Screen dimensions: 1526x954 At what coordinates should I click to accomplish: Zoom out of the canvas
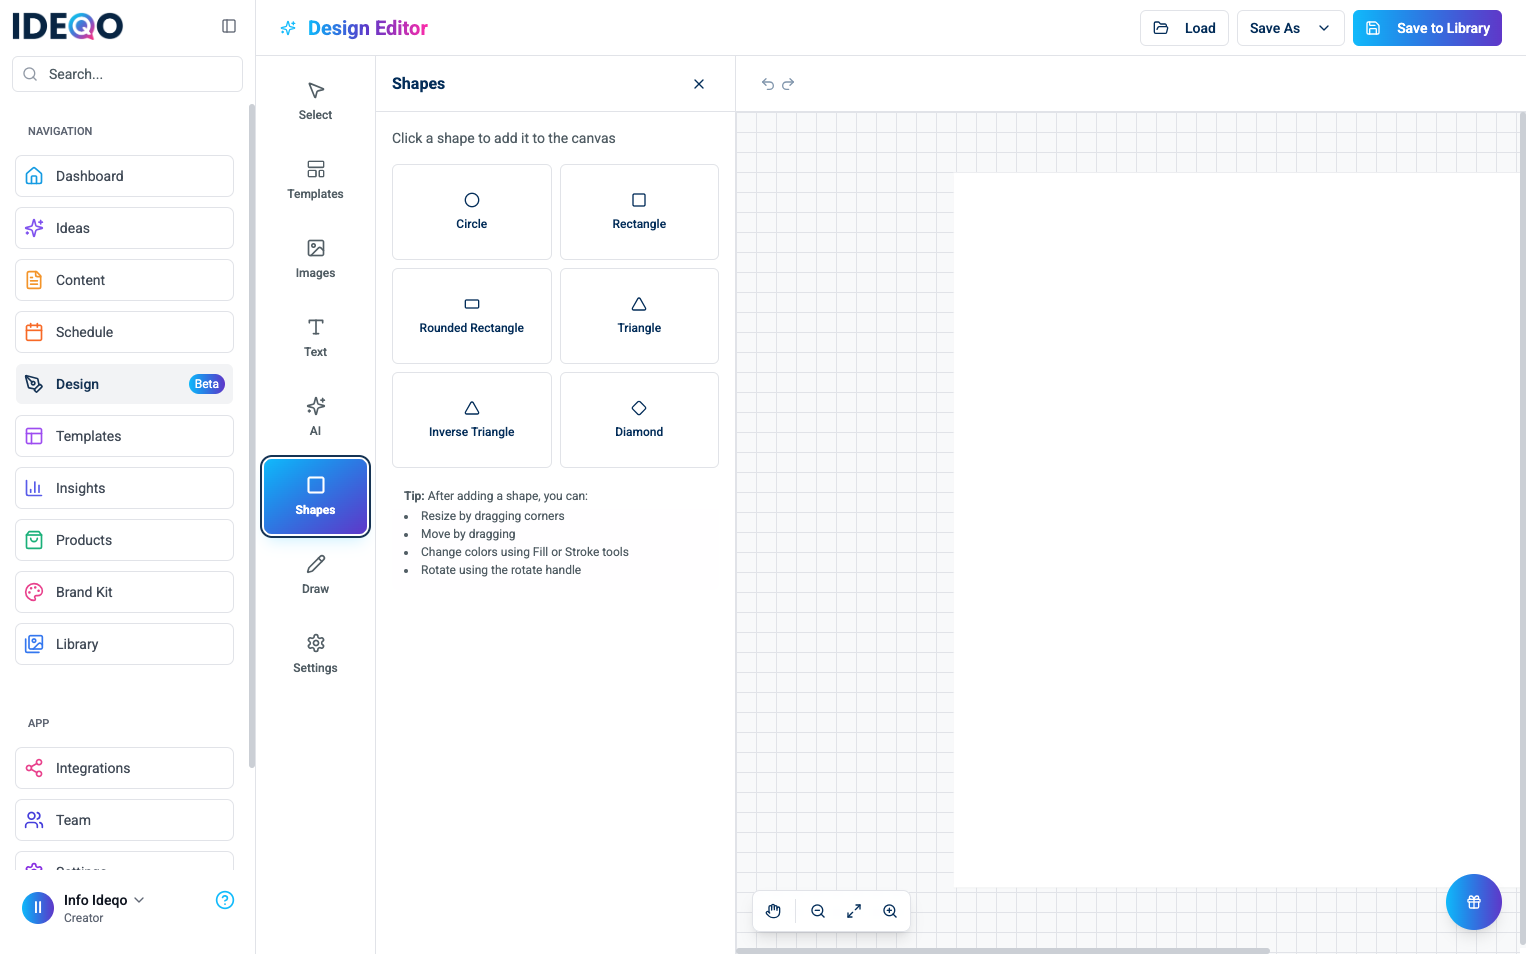[x=818, y=911]
